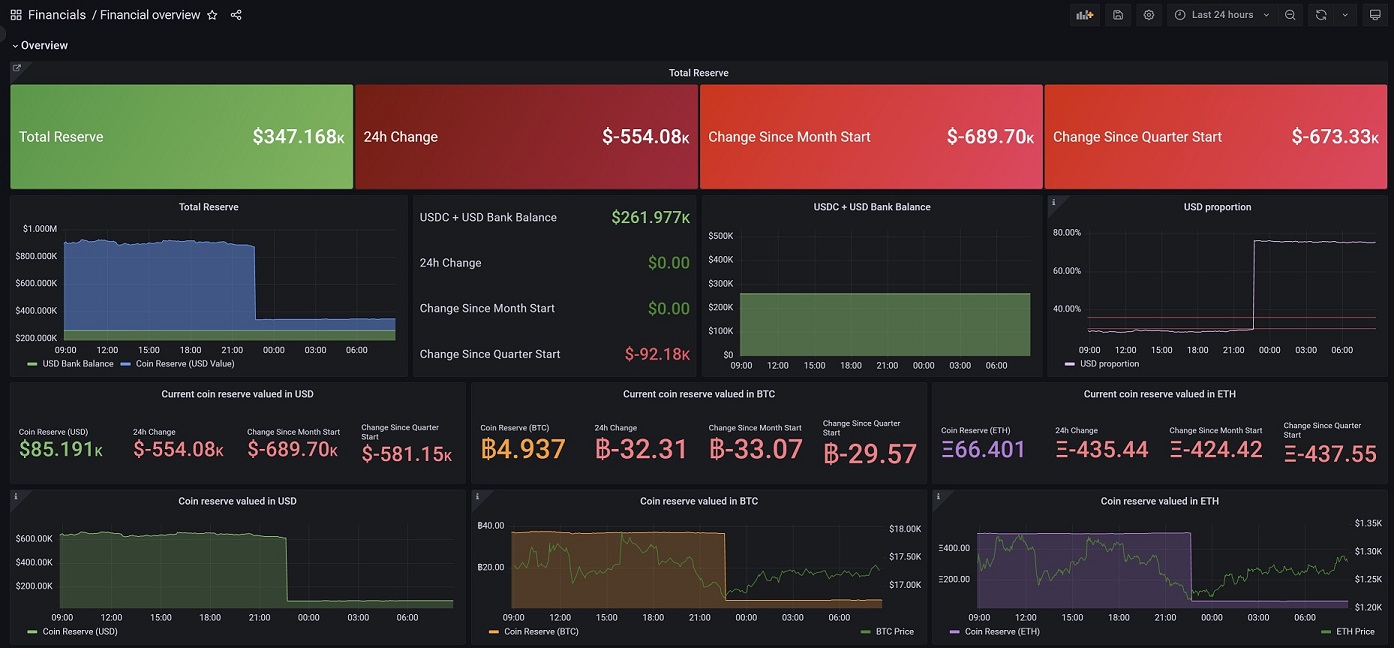
Task: Click the Change Since Month Start $-689.70K tile
Action: pyautogui.click(x=871, y=137)
